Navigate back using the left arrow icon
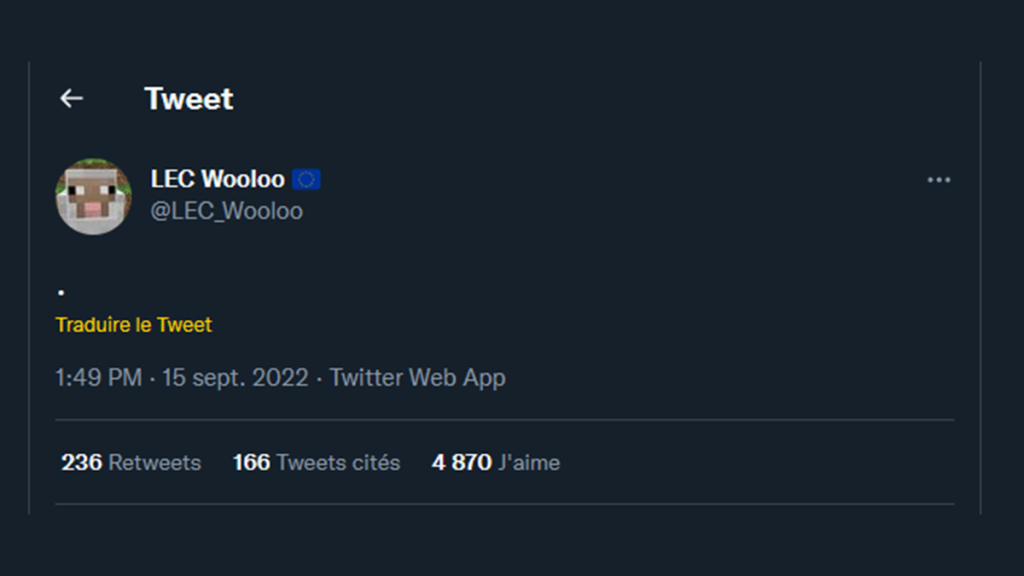The width and height of the screenshot is (1024, 576). click(70, 98)
